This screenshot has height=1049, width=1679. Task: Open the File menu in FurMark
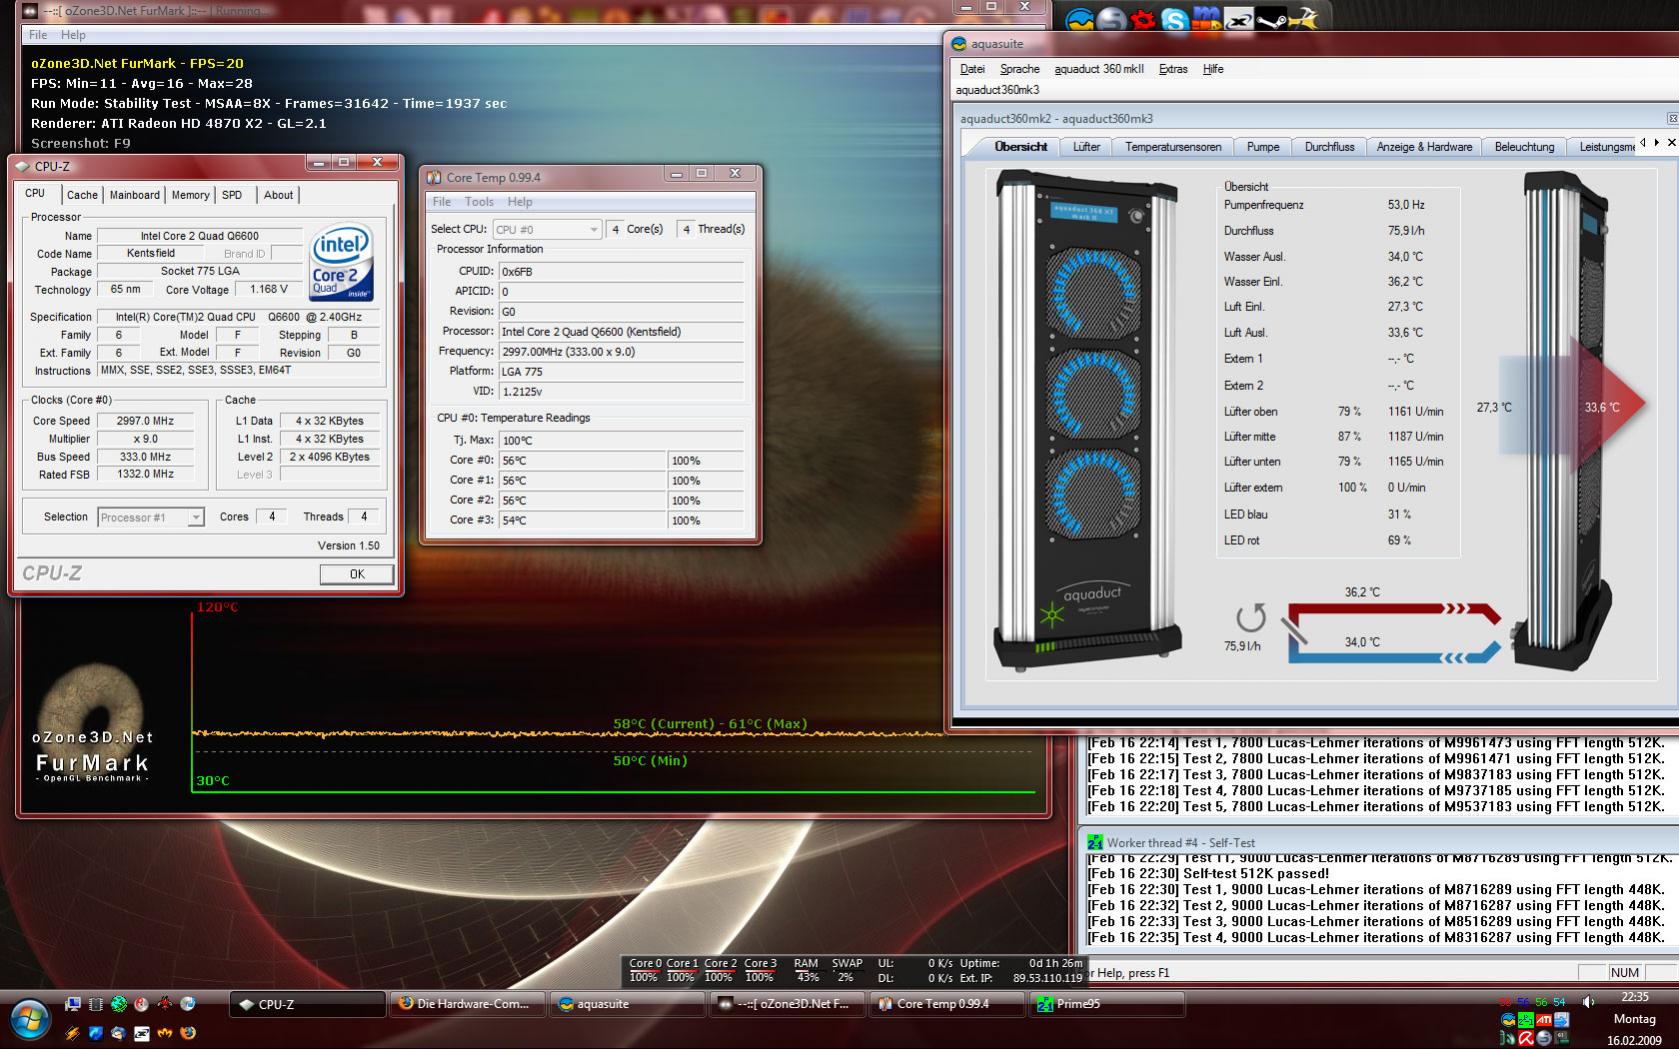(38, 35)
